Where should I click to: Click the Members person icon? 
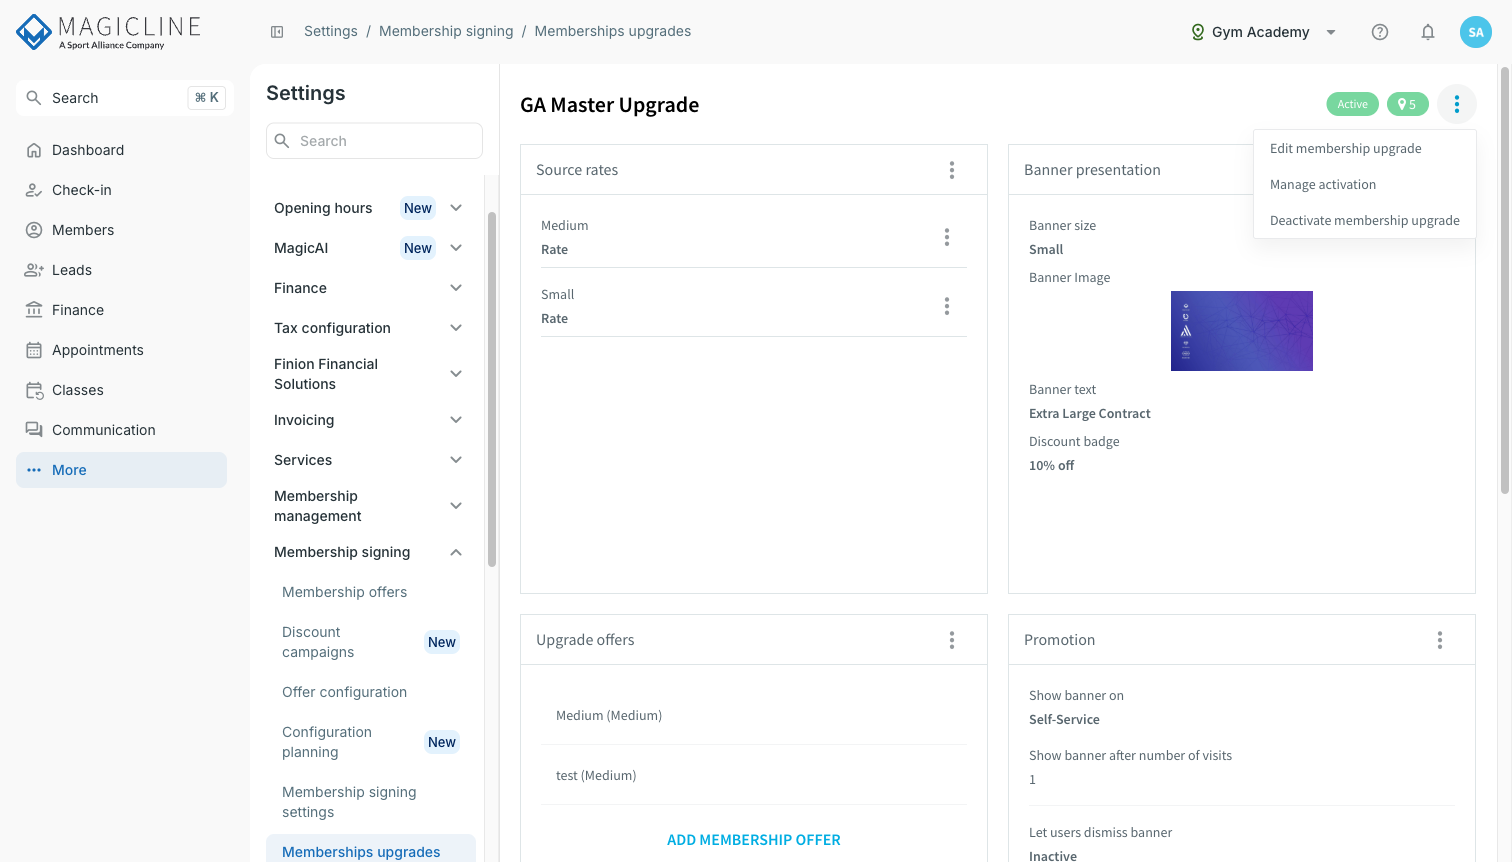point(34,230)
